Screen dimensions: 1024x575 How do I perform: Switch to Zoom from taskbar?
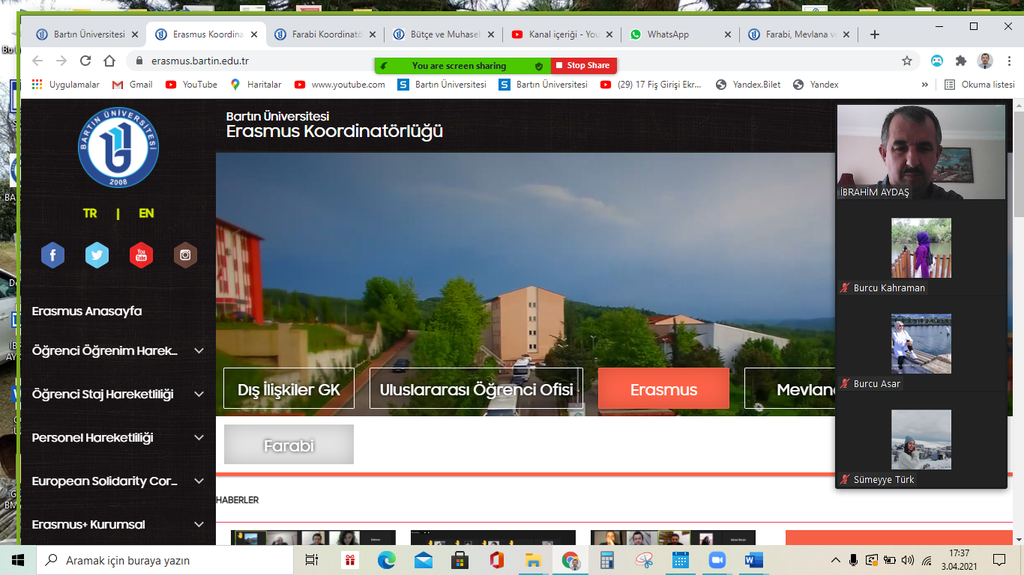717,560
